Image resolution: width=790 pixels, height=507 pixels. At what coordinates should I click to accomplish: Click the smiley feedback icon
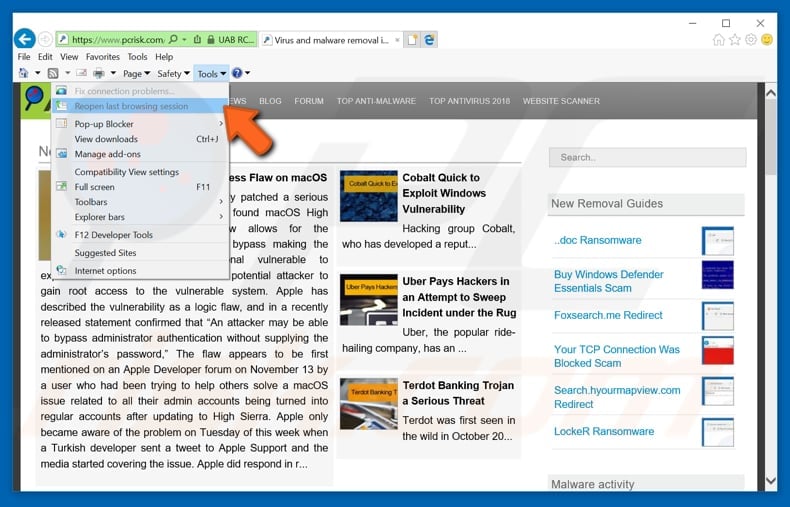(767, 39)
